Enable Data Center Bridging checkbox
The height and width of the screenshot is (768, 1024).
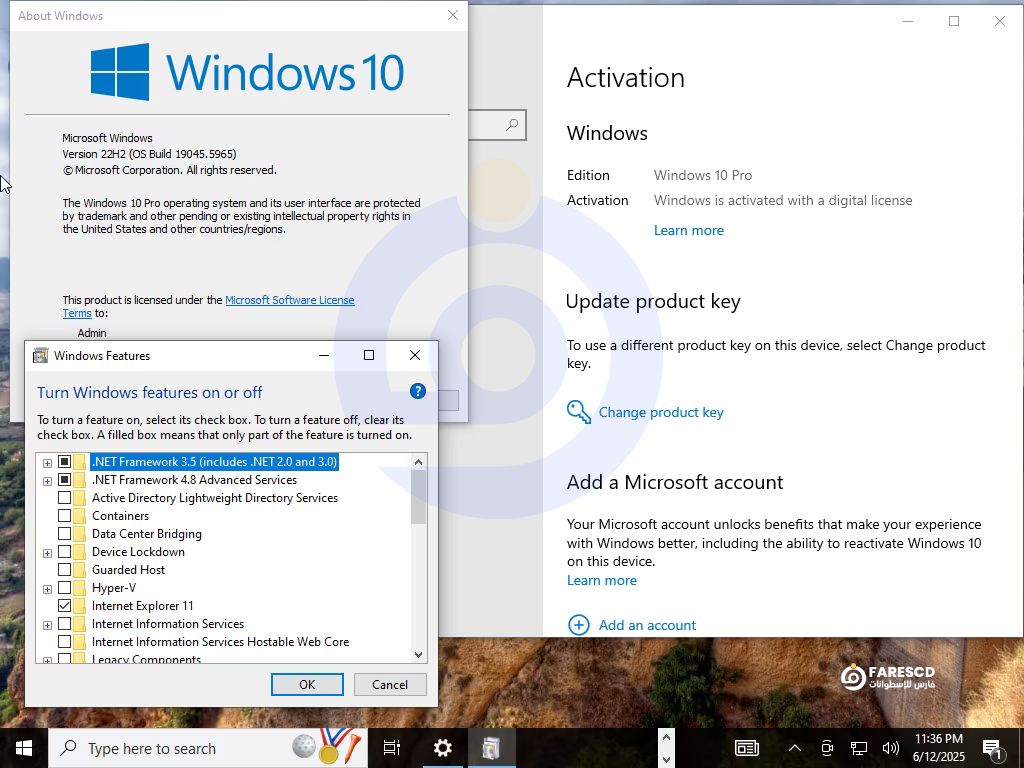pyautogui.click(x=64, y=534)
